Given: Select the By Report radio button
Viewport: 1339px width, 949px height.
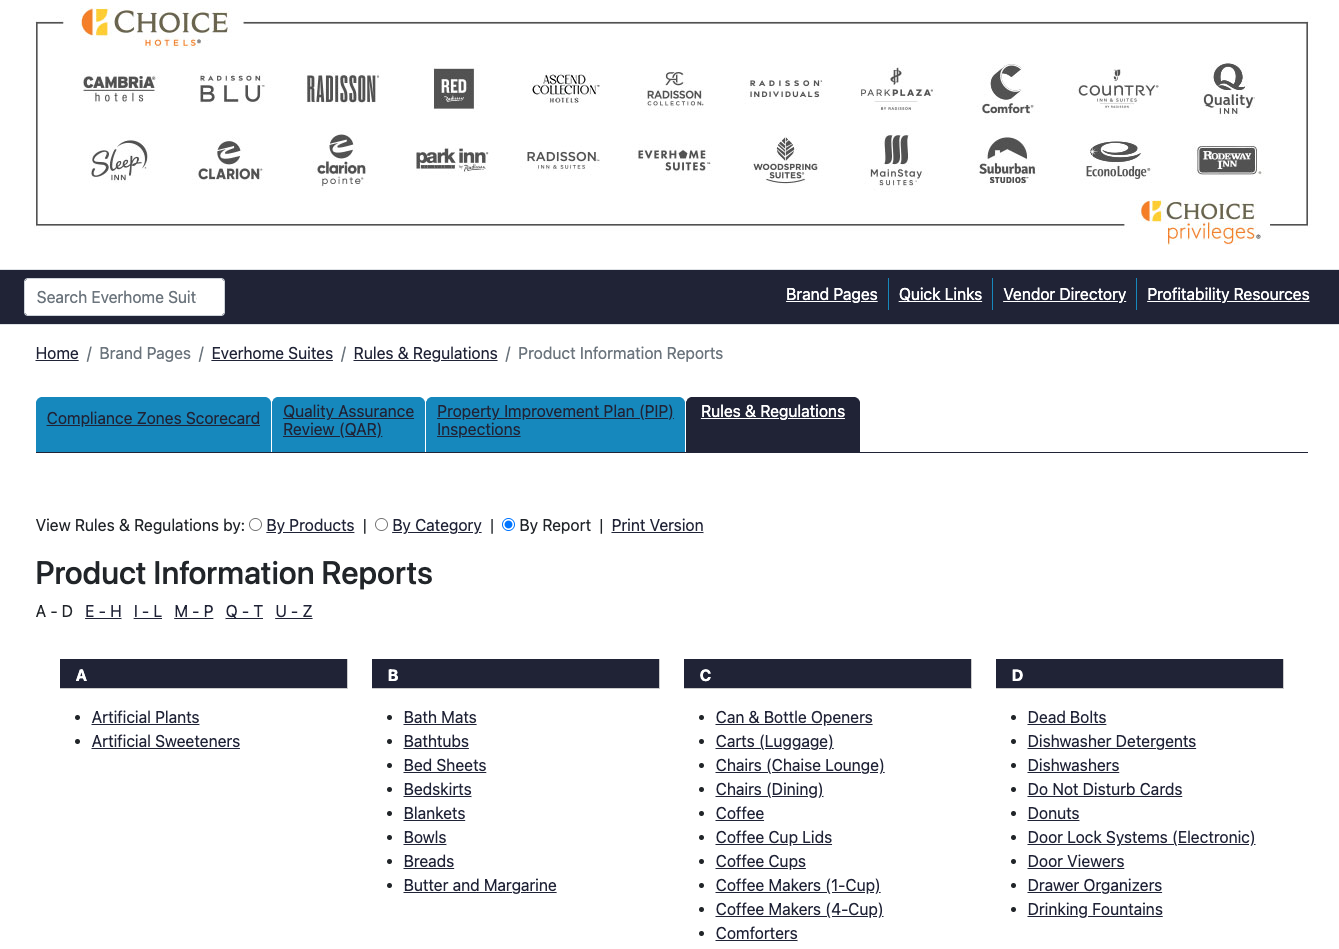Looking at the screenshot, I should 509,525.
